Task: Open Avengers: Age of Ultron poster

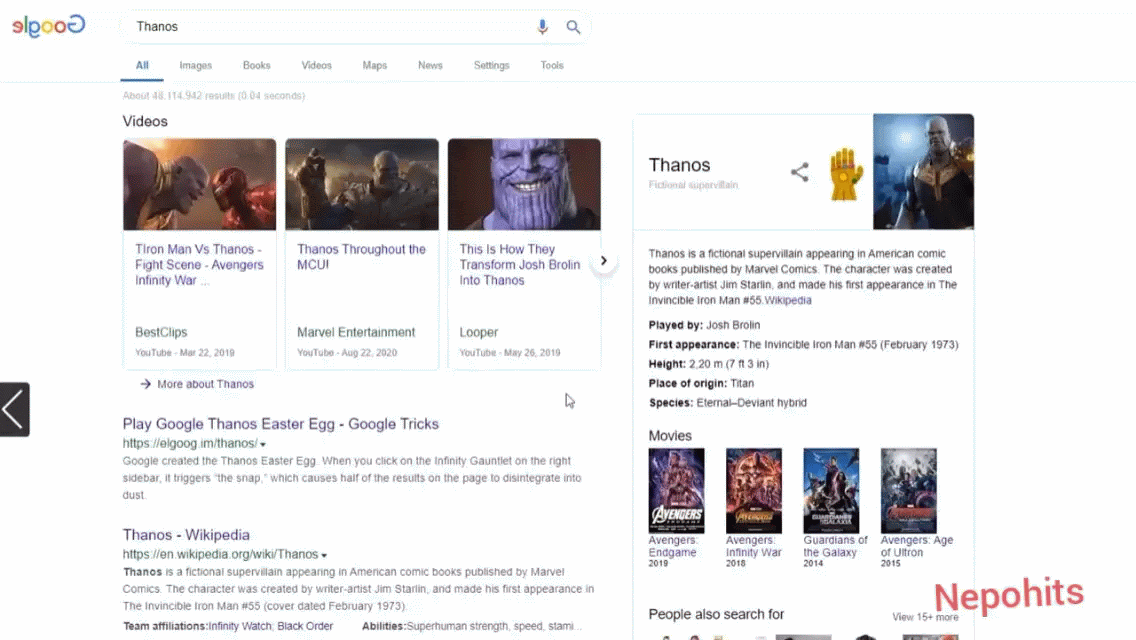Action: pyautogui.click(x=909, y=491)
